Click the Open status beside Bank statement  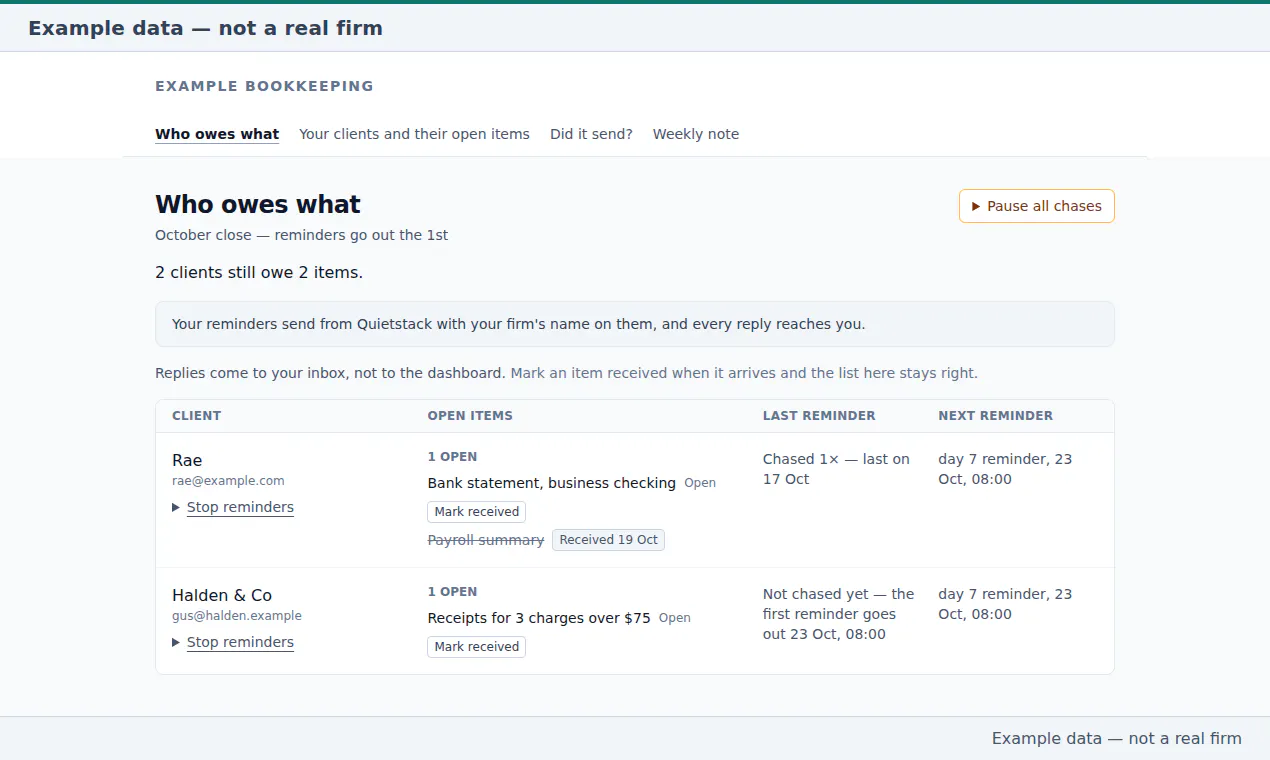point(700,483)
